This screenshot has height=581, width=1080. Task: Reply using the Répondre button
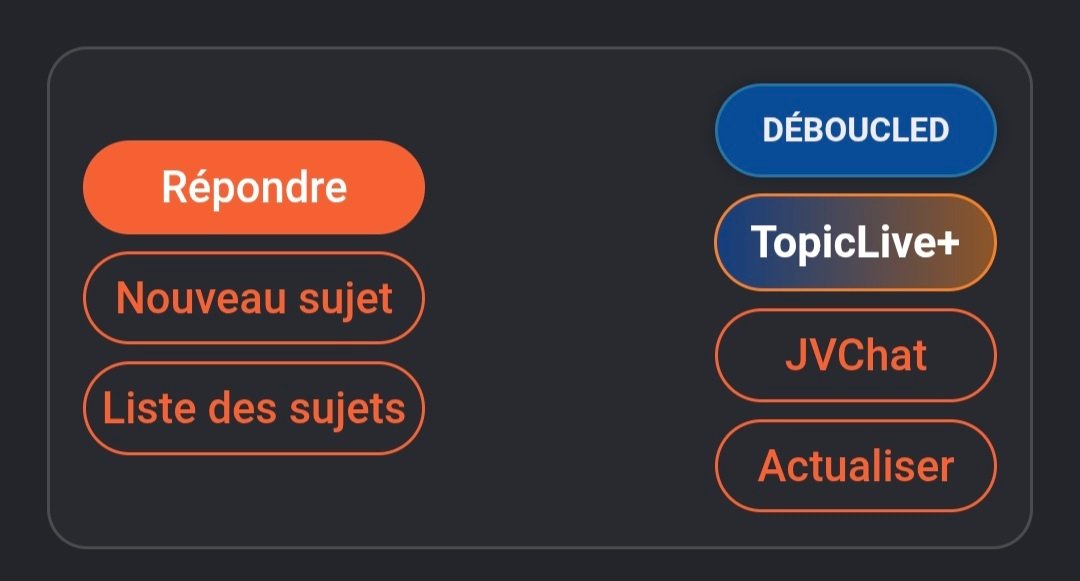[x=254, y=188]
